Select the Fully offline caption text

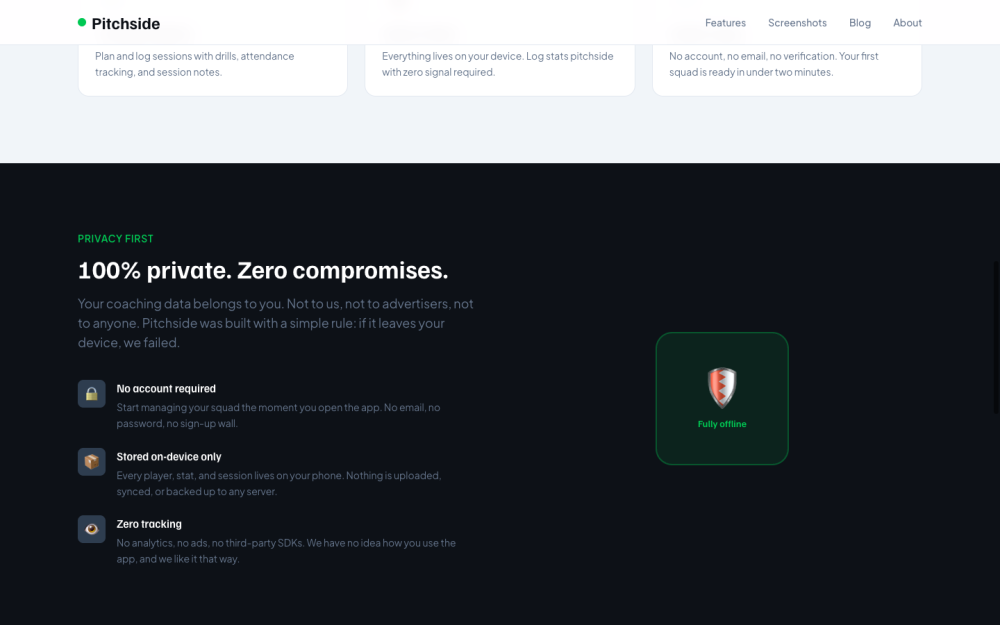coord(722,423)
